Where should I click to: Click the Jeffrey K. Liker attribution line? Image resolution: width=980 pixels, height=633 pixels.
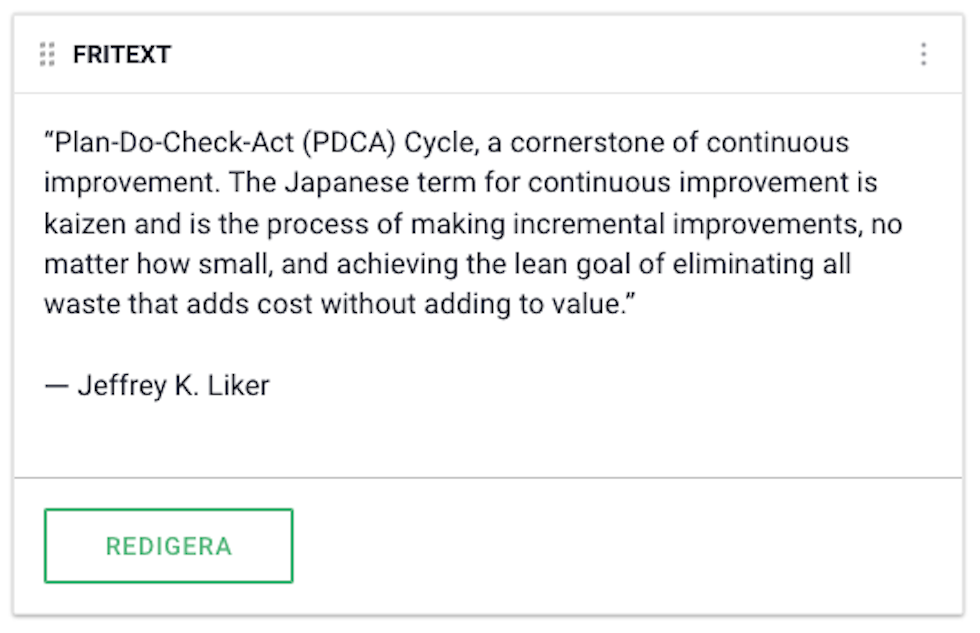157,386
